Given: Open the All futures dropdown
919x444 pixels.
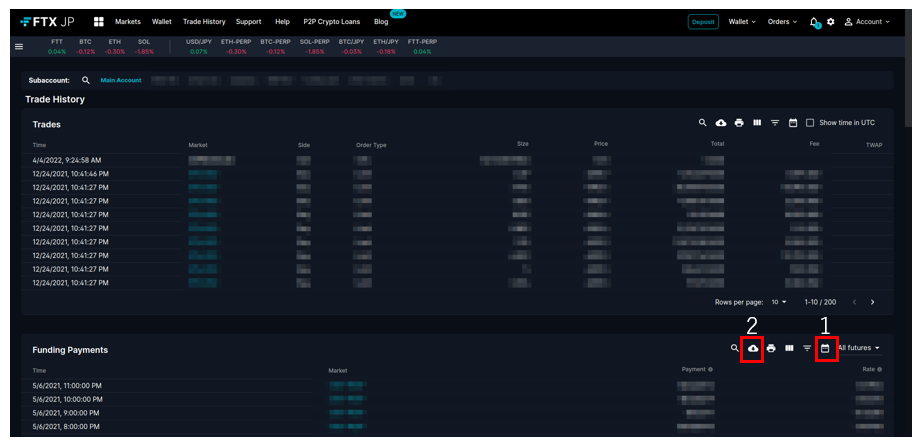Looking at the screenshot, I should pyautogui.click(x=859, y=348).
